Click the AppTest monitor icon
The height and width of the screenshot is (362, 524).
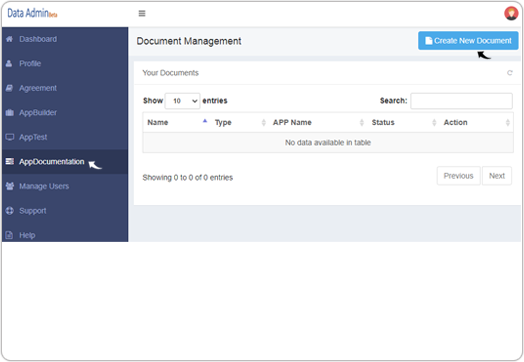click(x=10, y=137)
